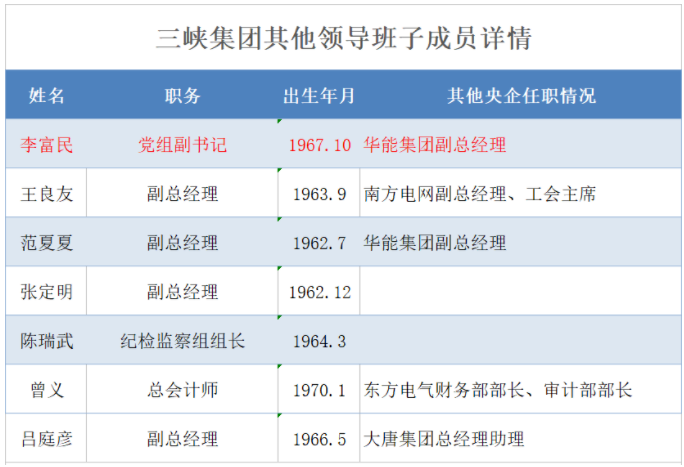Select the name cell 李富民
This screenshot has width=684, height=467.
coord(47,145)
